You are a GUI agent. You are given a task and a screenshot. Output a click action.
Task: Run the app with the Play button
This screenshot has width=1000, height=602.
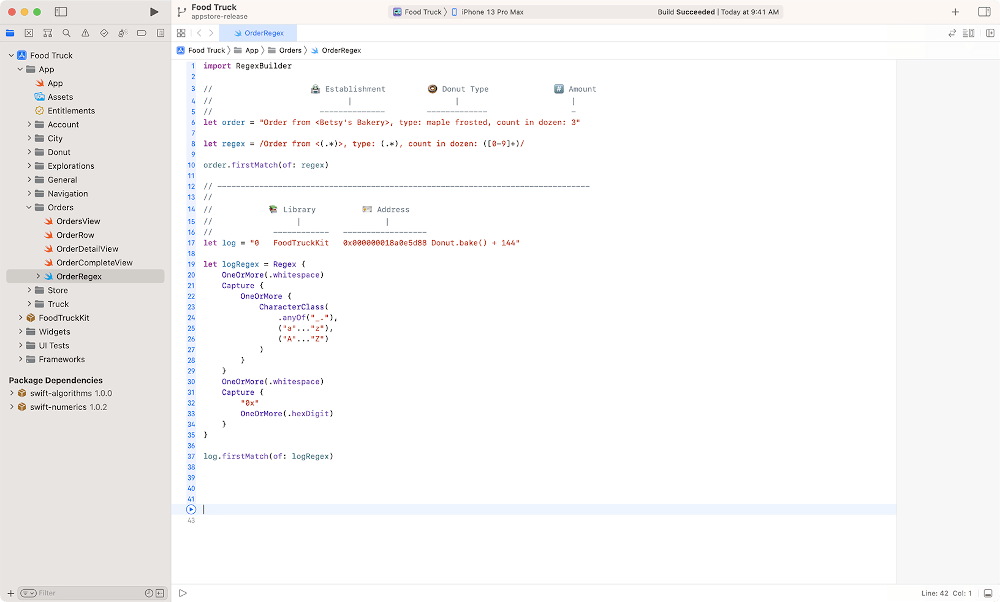[154, 12]
